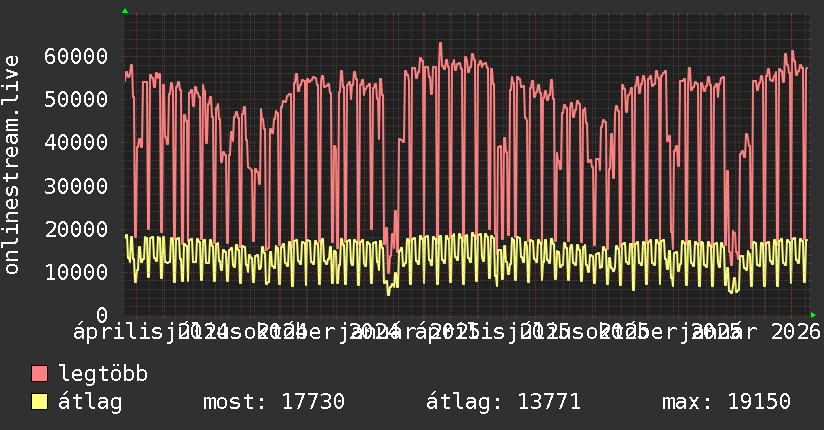This screenshot has width=824, height=430.
Task: Click the red legtöbb legend swatch
Action: coord(39,373)
